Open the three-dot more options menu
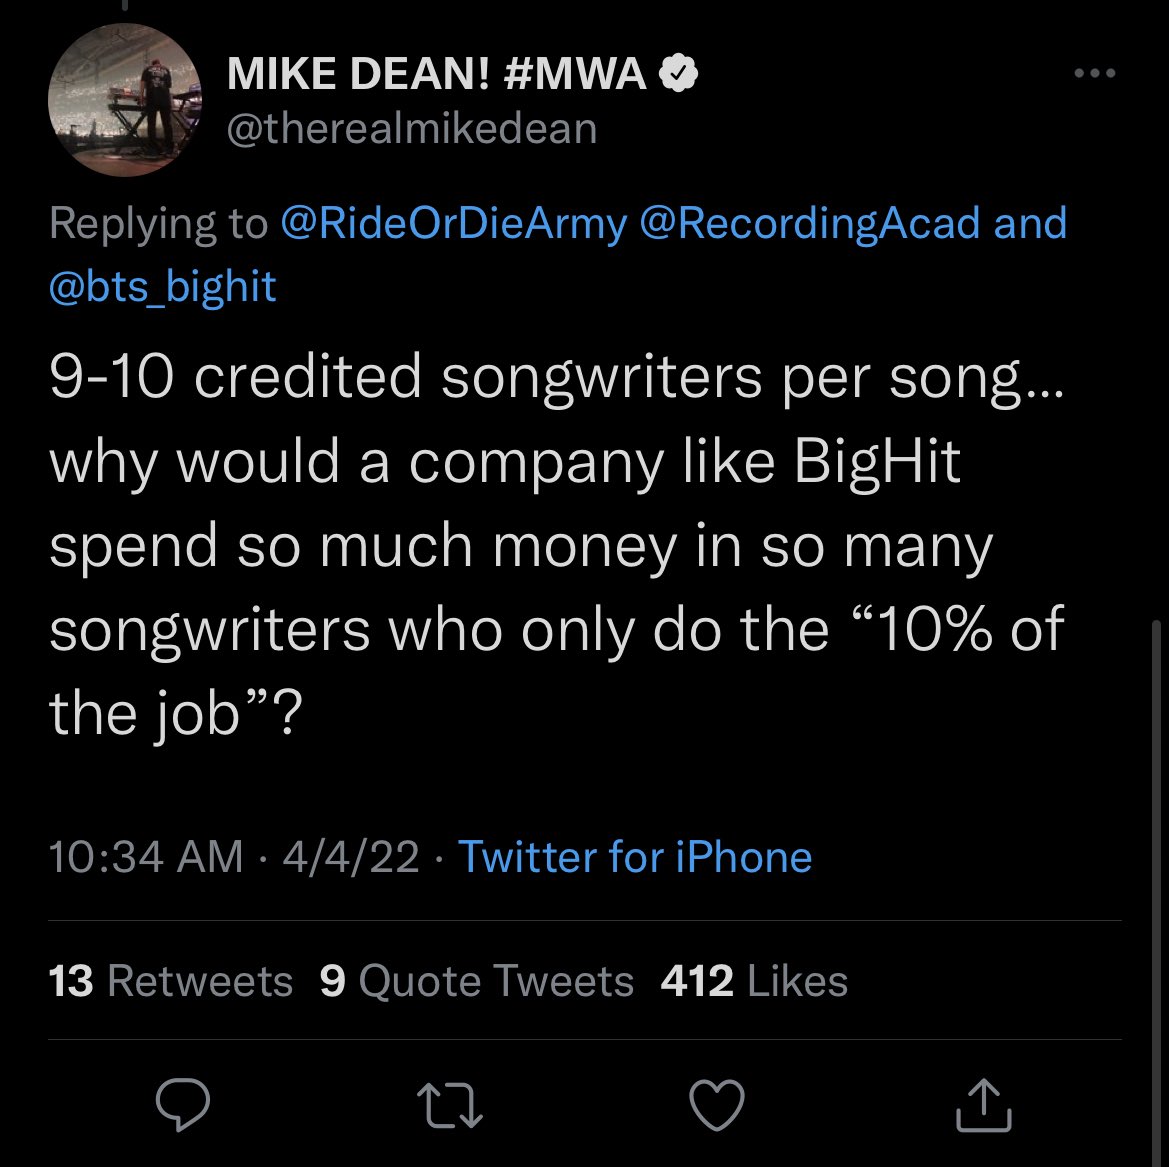Image resolution: width=1169 pixels, height=1167 pixels. point(1093,74)
